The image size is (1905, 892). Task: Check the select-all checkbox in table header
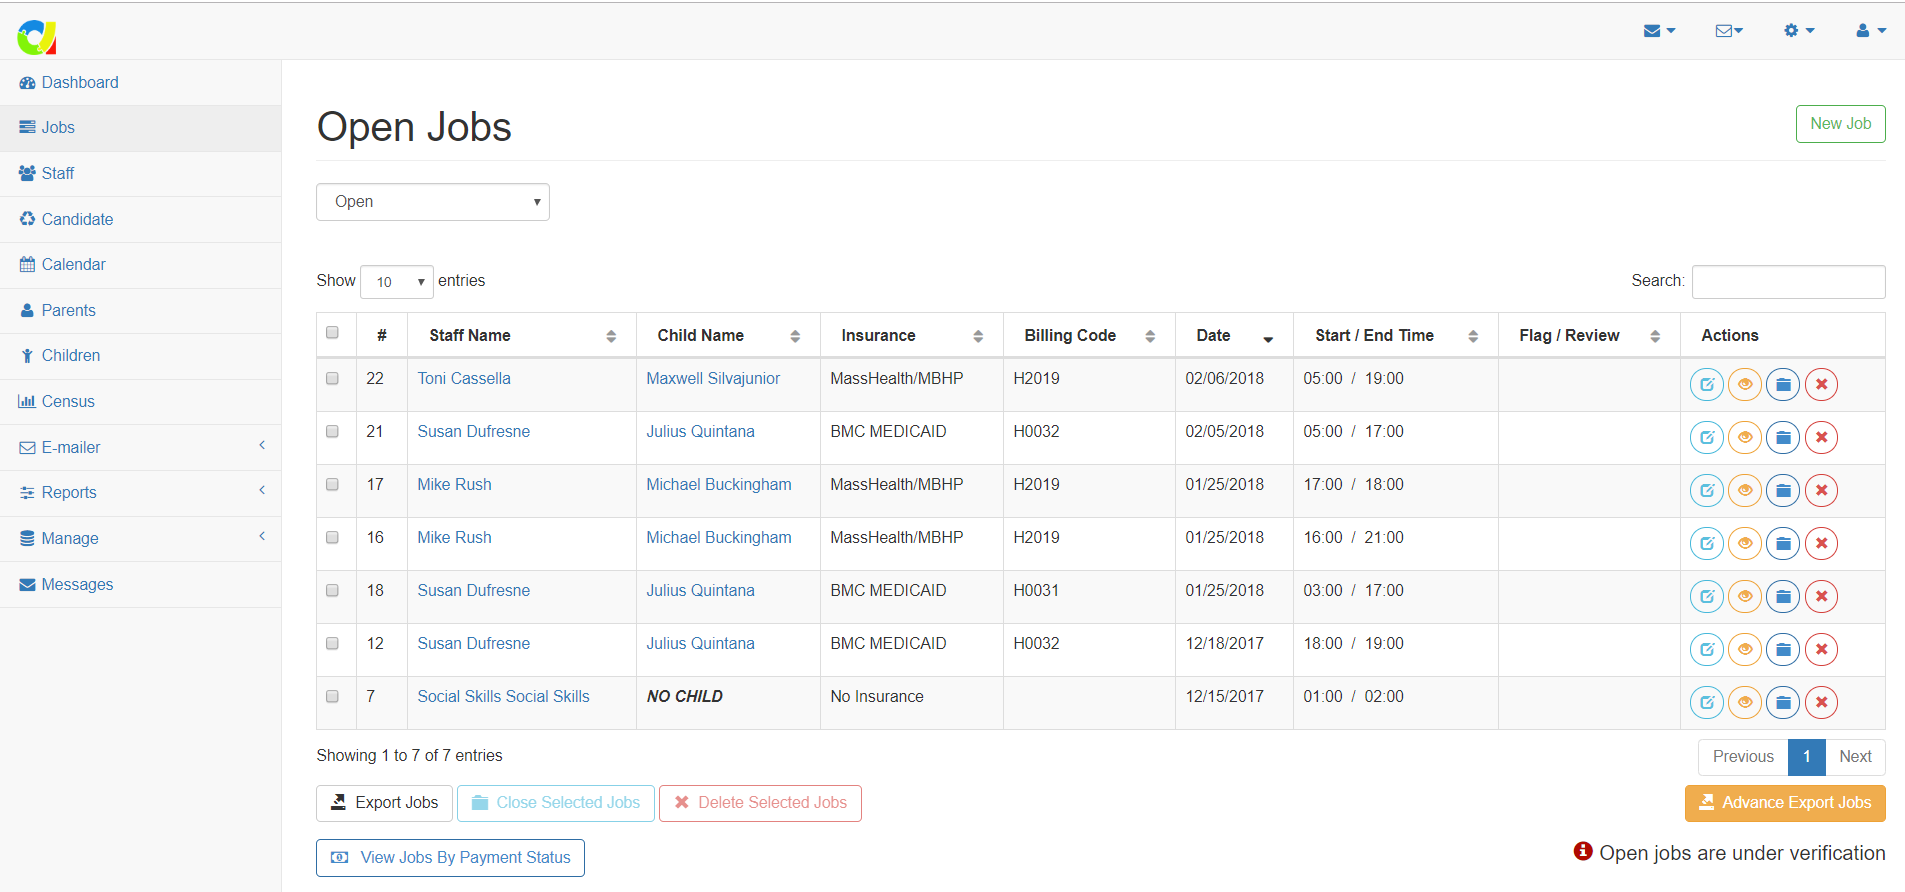pos(333,333)
